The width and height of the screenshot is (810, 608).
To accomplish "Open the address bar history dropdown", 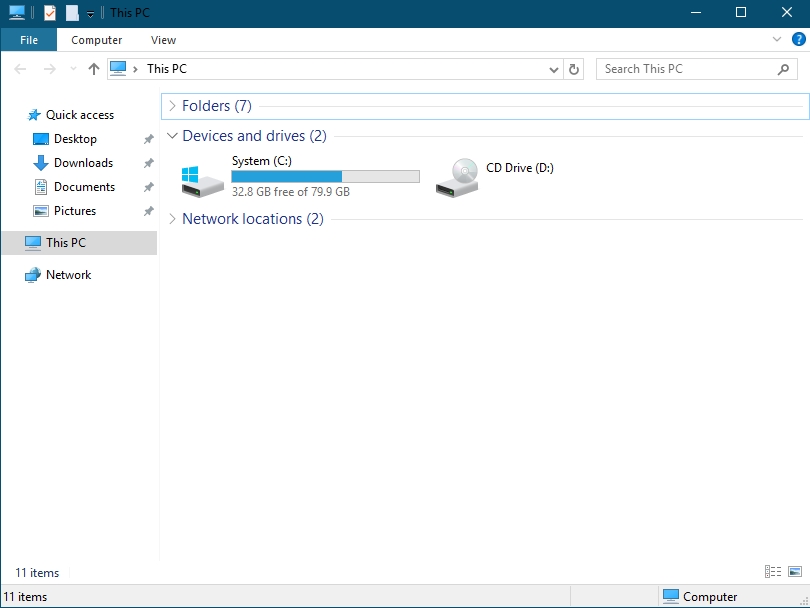I will tap(553, 69).
